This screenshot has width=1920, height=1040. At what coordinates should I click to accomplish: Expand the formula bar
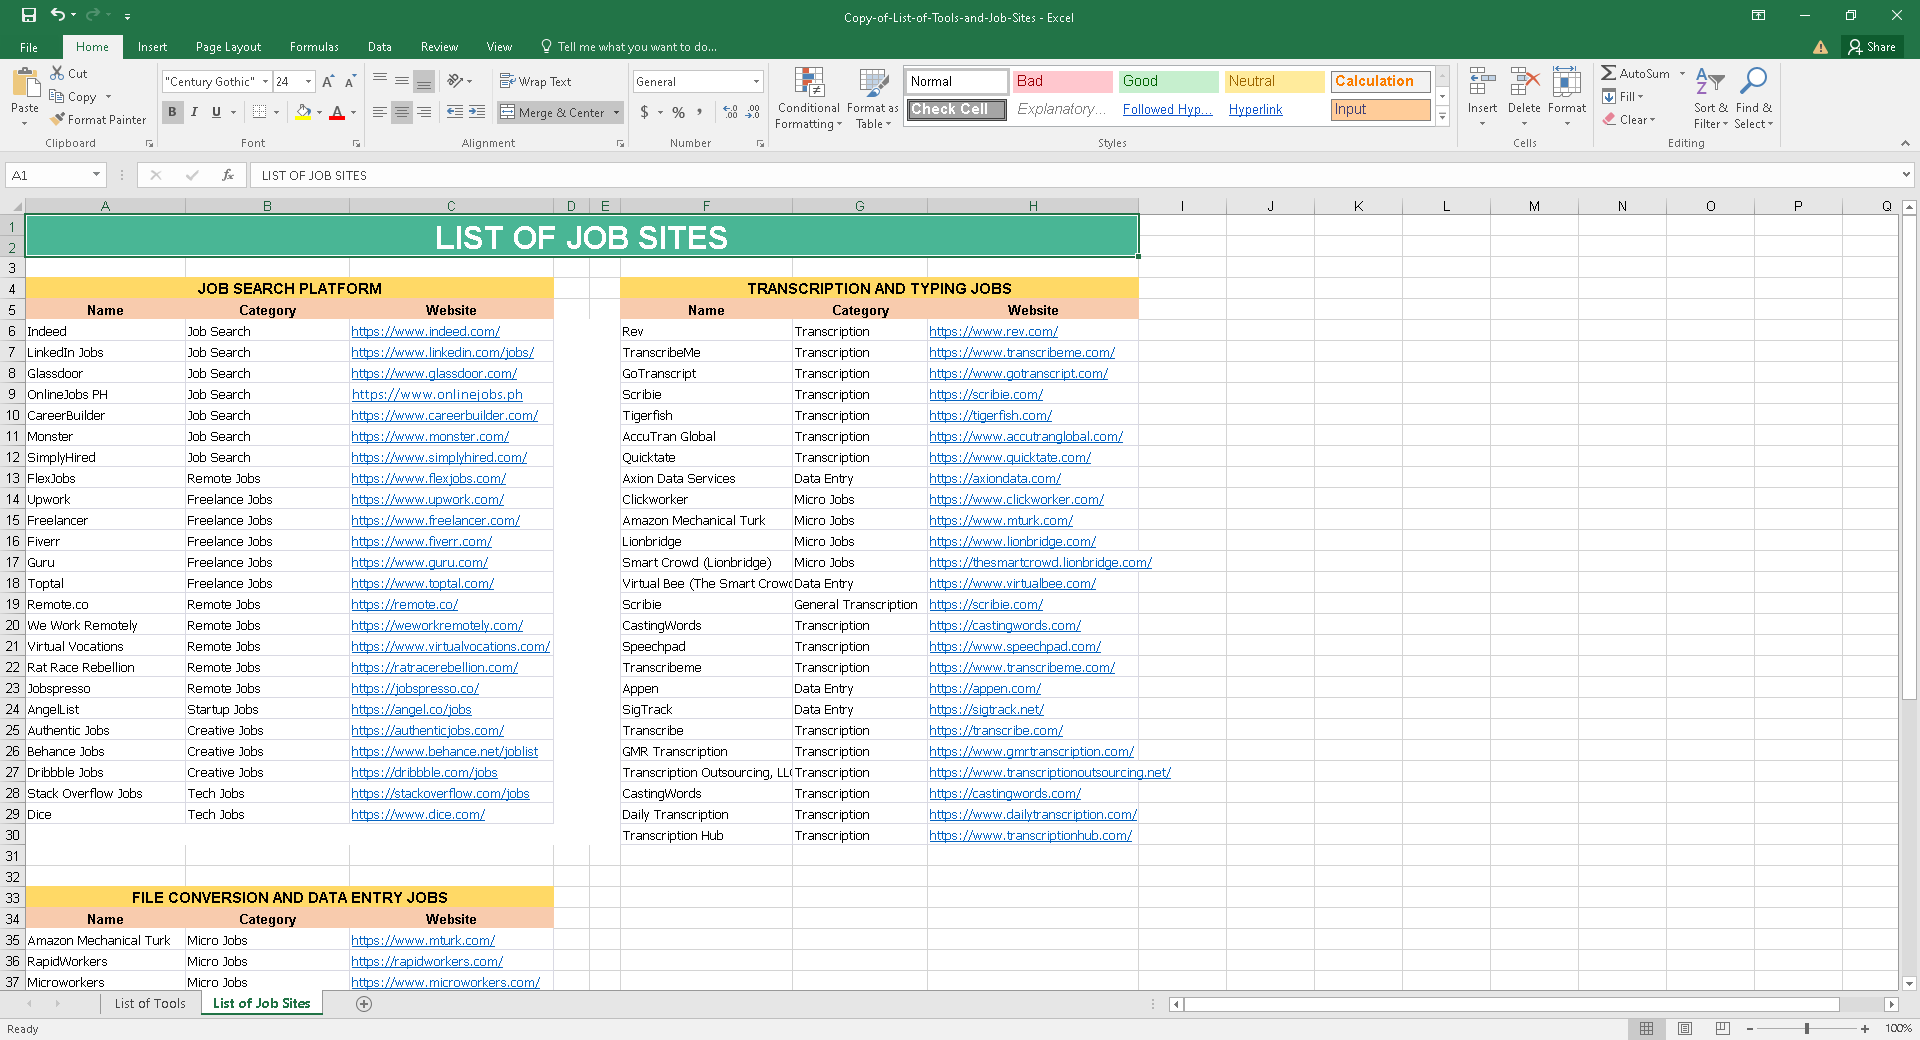[1906, 175]
